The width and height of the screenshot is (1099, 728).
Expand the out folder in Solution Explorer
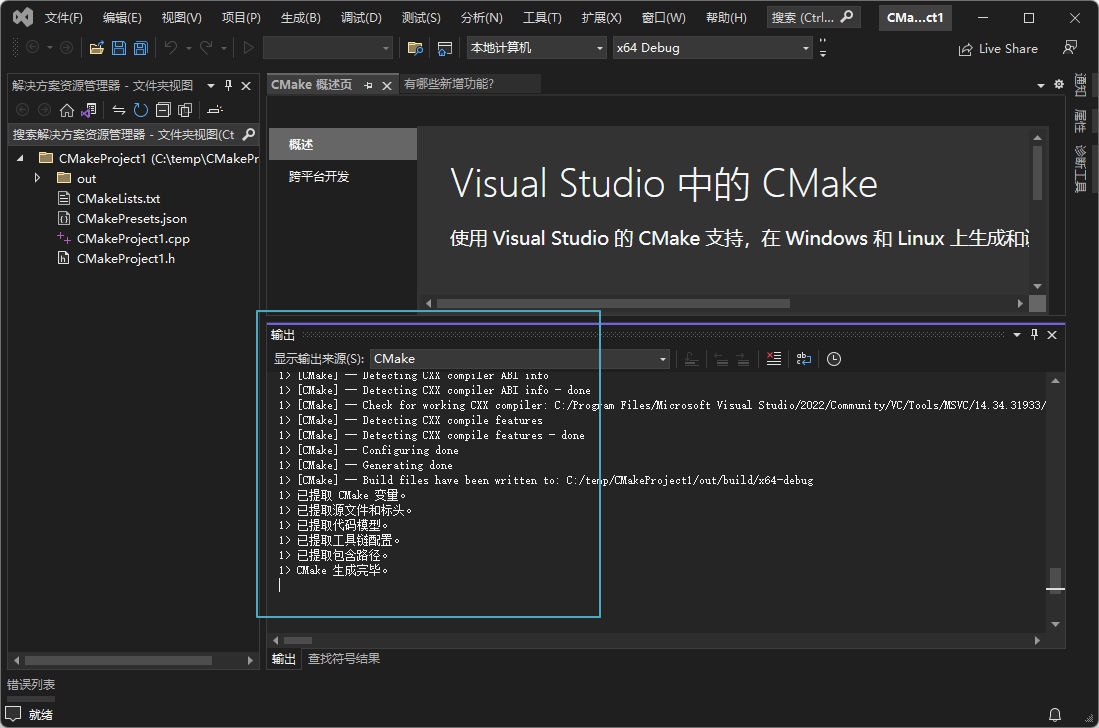(37, 177)
